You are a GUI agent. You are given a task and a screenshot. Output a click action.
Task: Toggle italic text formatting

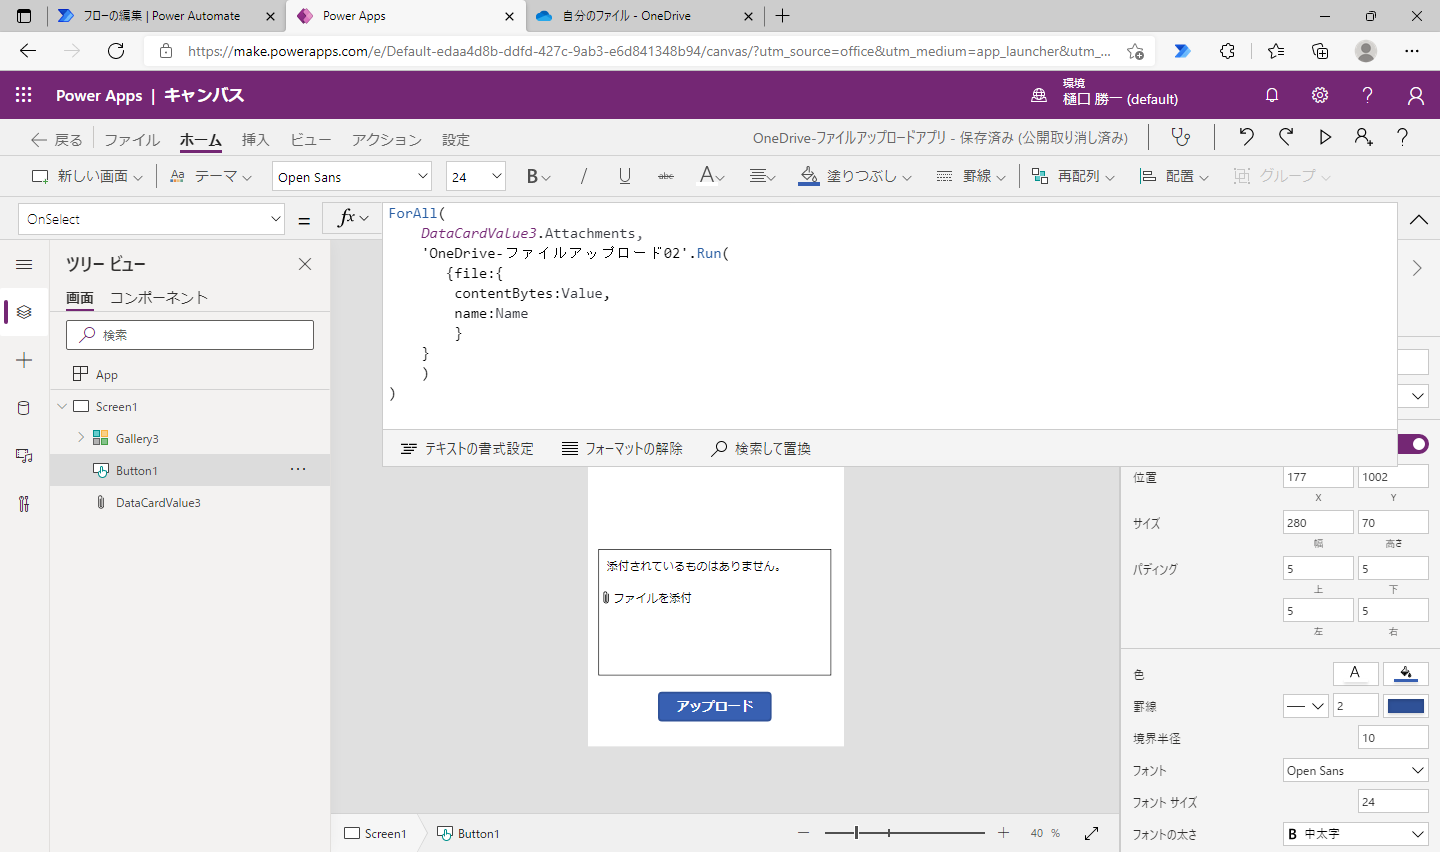pos(583,176)
